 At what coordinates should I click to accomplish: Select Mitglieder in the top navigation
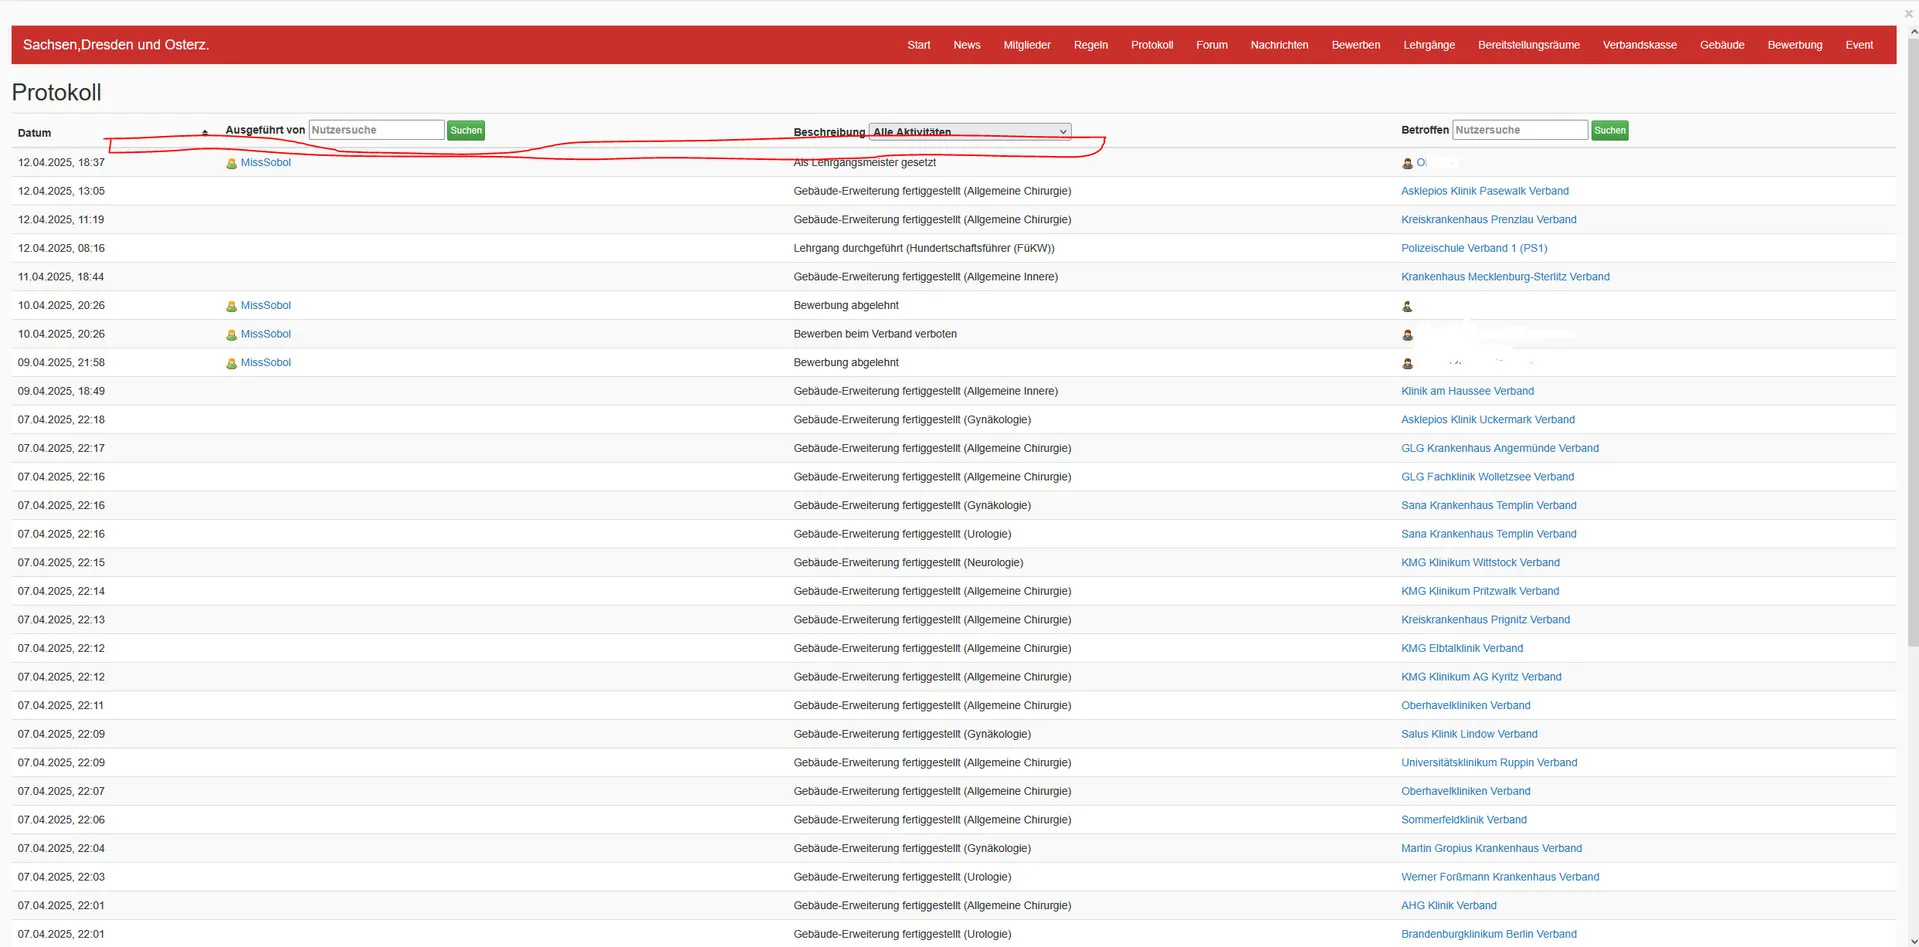[x=1026, y=45]
